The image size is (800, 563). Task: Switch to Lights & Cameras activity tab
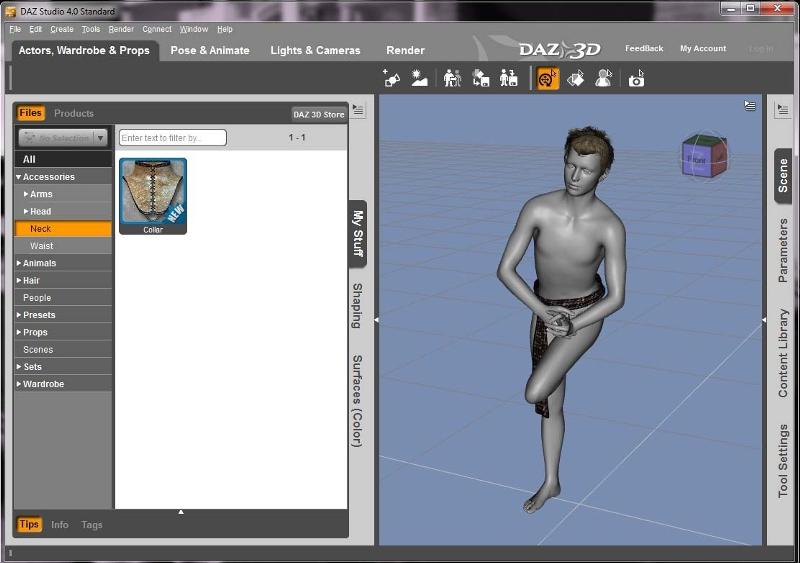315,51
